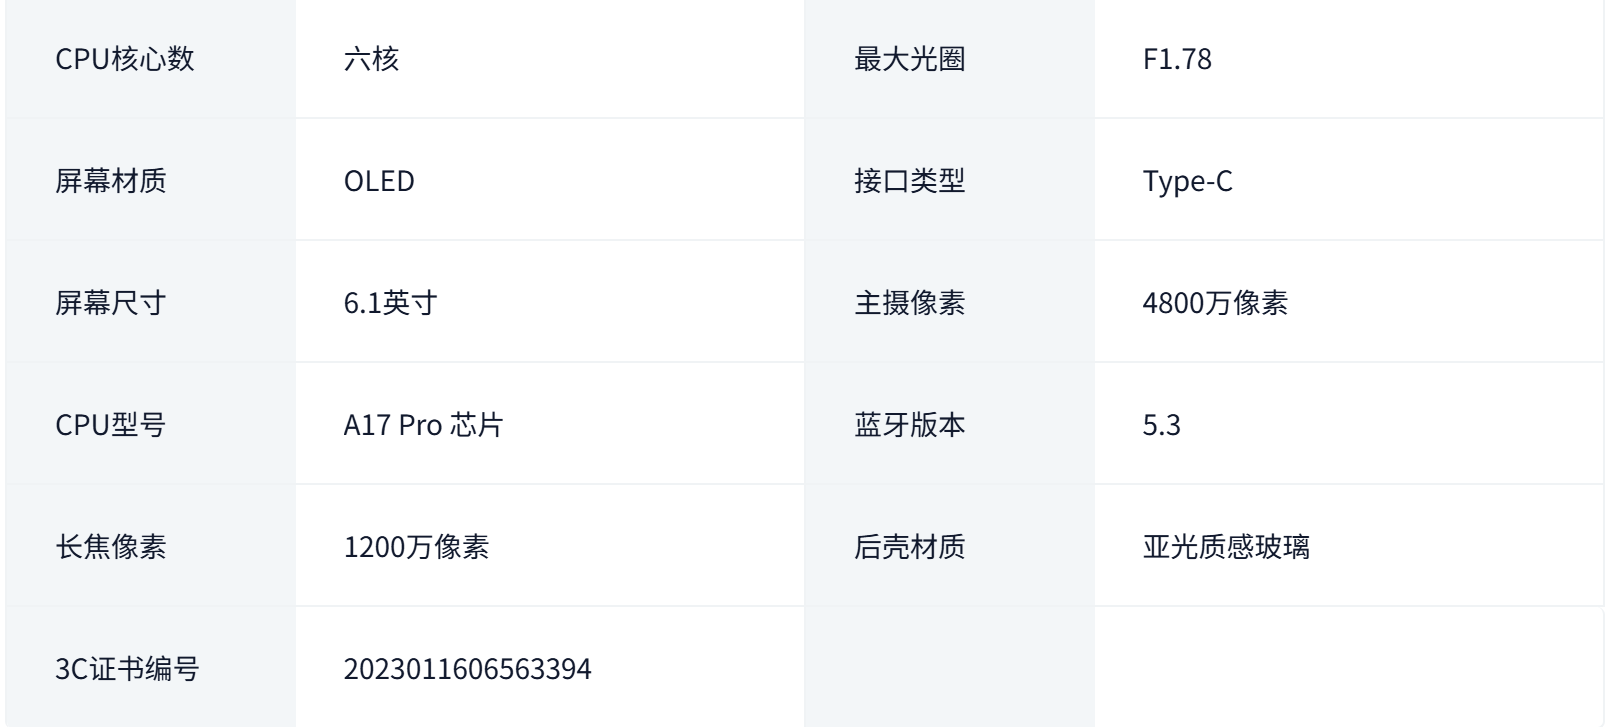Select the 4800万像素 value
The width and height of the screenshot is (1607, 727).
point(1215,303)
